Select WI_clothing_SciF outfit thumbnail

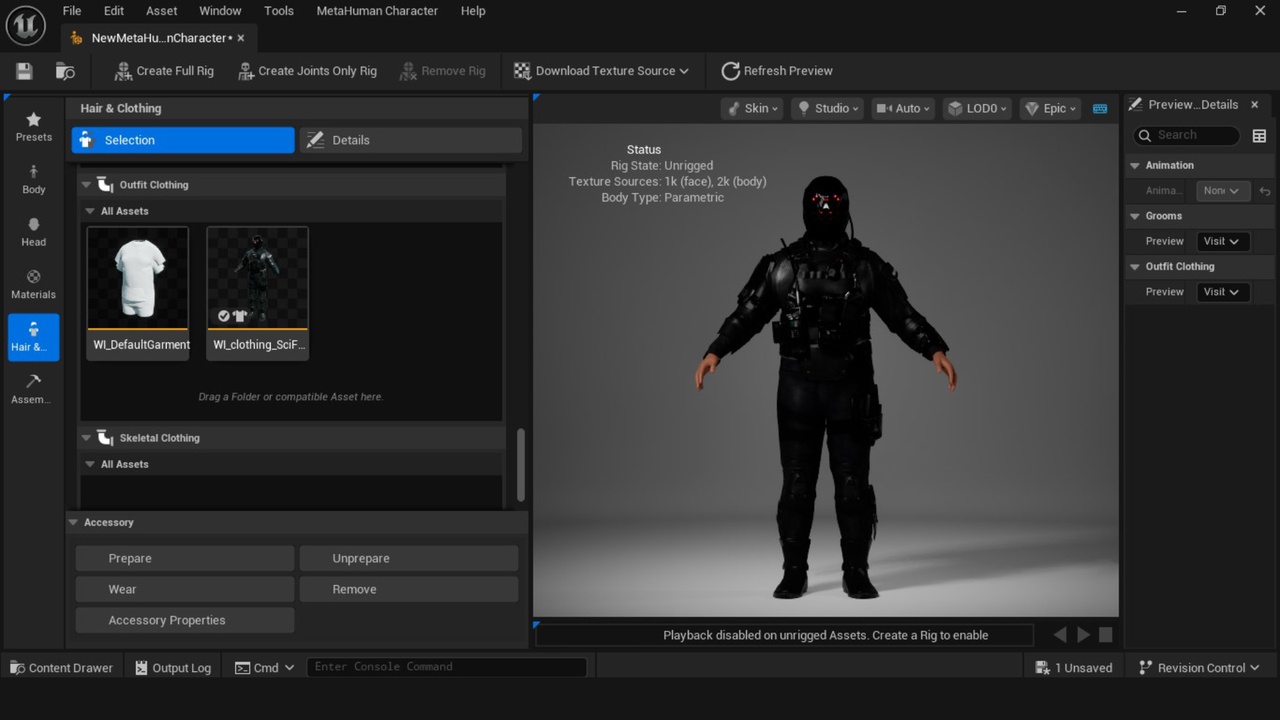pyautogui.click(x=258, y=292)
